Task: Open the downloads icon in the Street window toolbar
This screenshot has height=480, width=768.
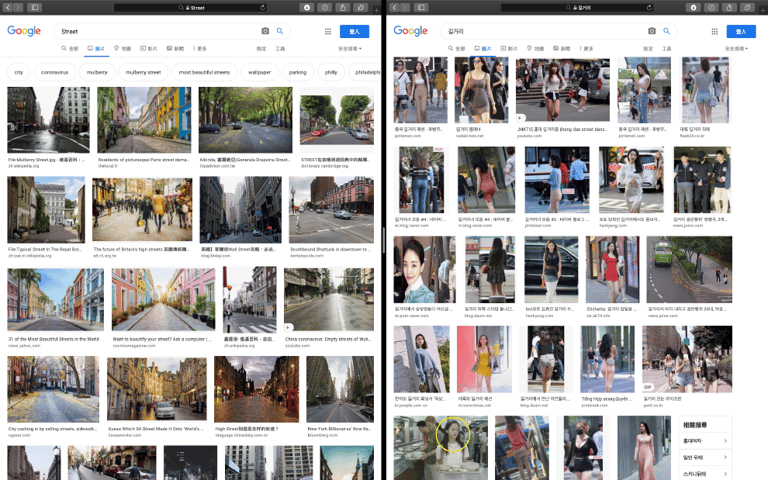Action: [x=307, y=7]
